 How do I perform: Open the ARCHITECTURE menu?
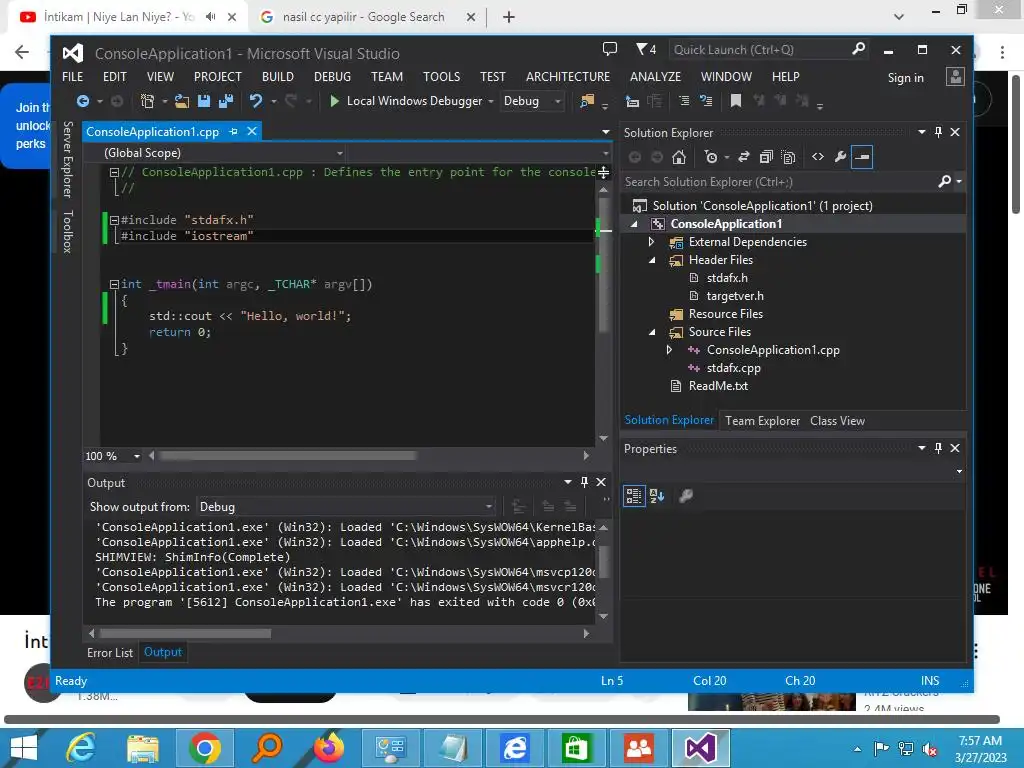pos(568,76)
